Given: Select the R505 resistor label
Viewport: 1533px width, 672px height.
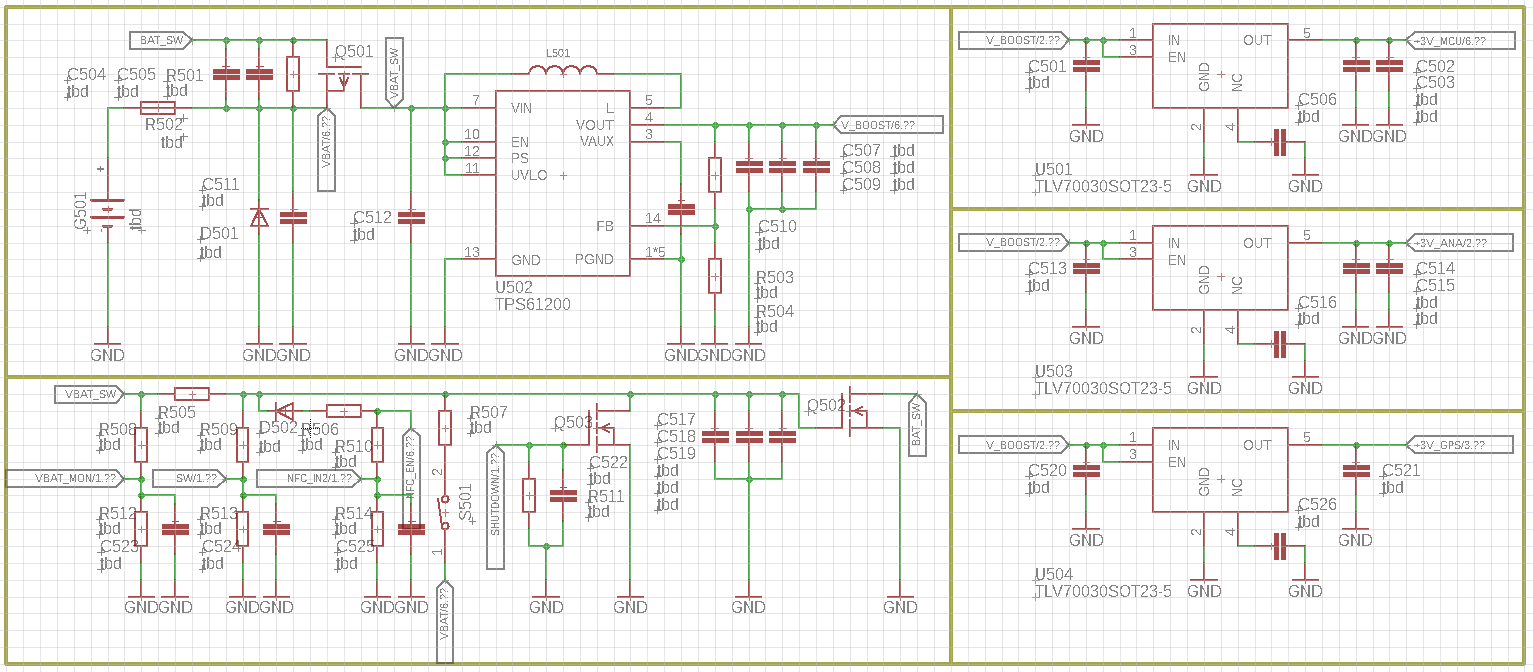Looking at the screenshot, I should tap(176, 412).
